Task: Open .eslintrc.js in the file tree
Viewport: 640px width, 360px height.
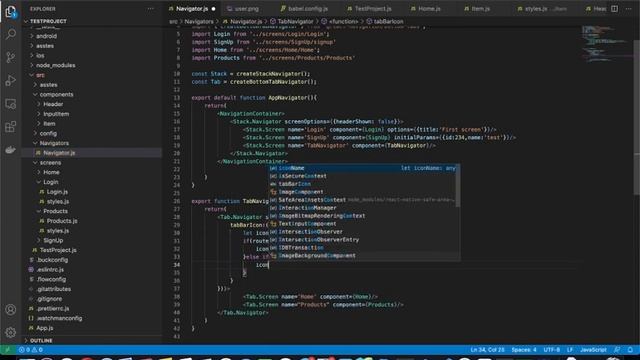Action: (x=50, y=269)
